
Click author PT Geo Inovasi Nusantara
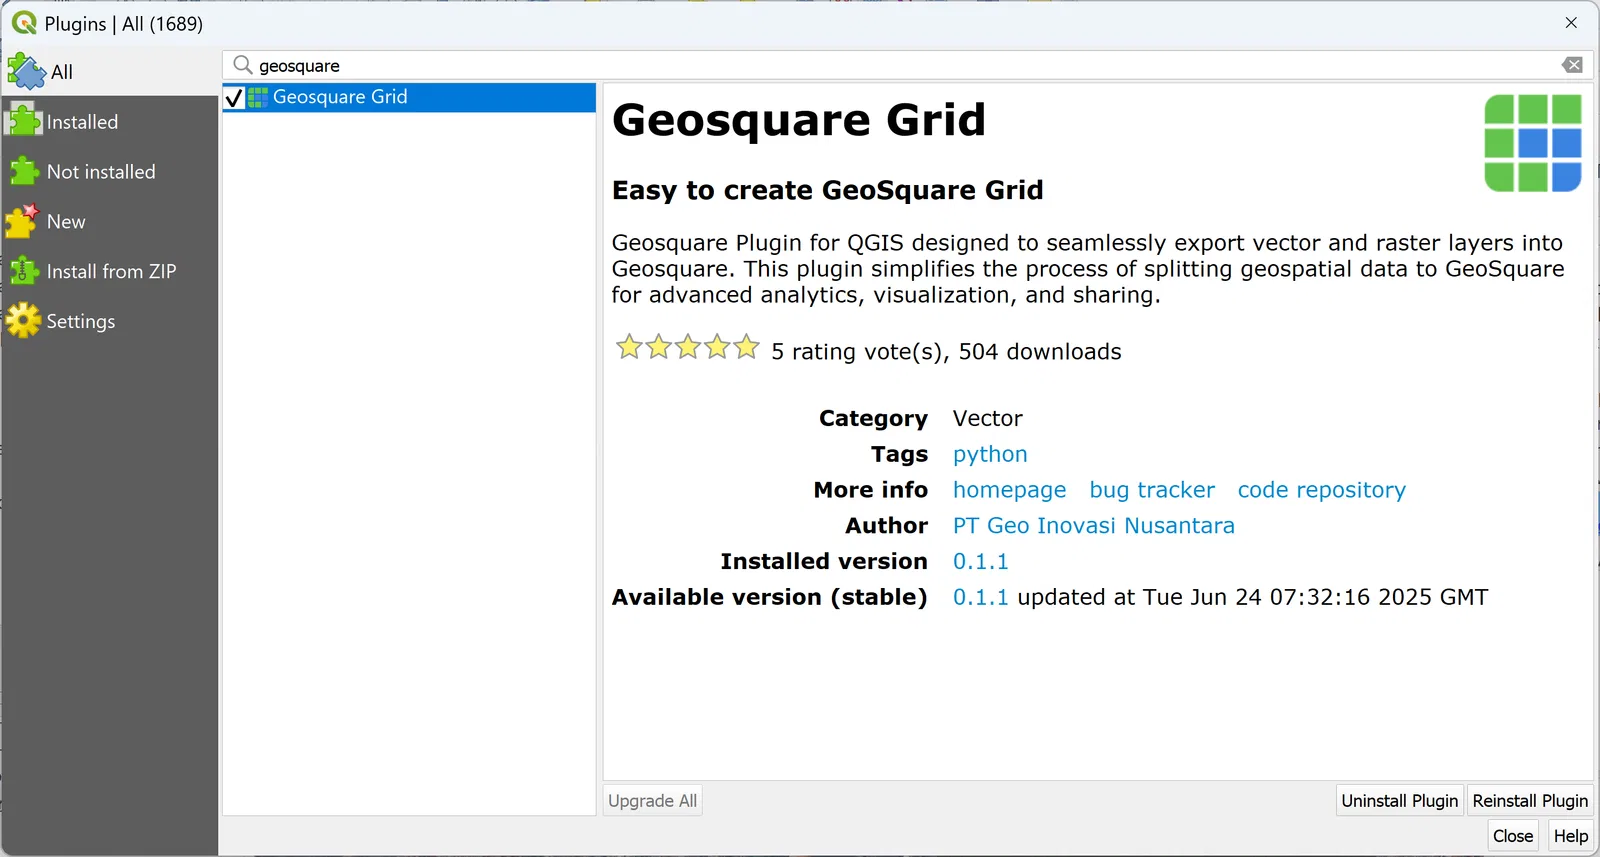(1093, 526)
